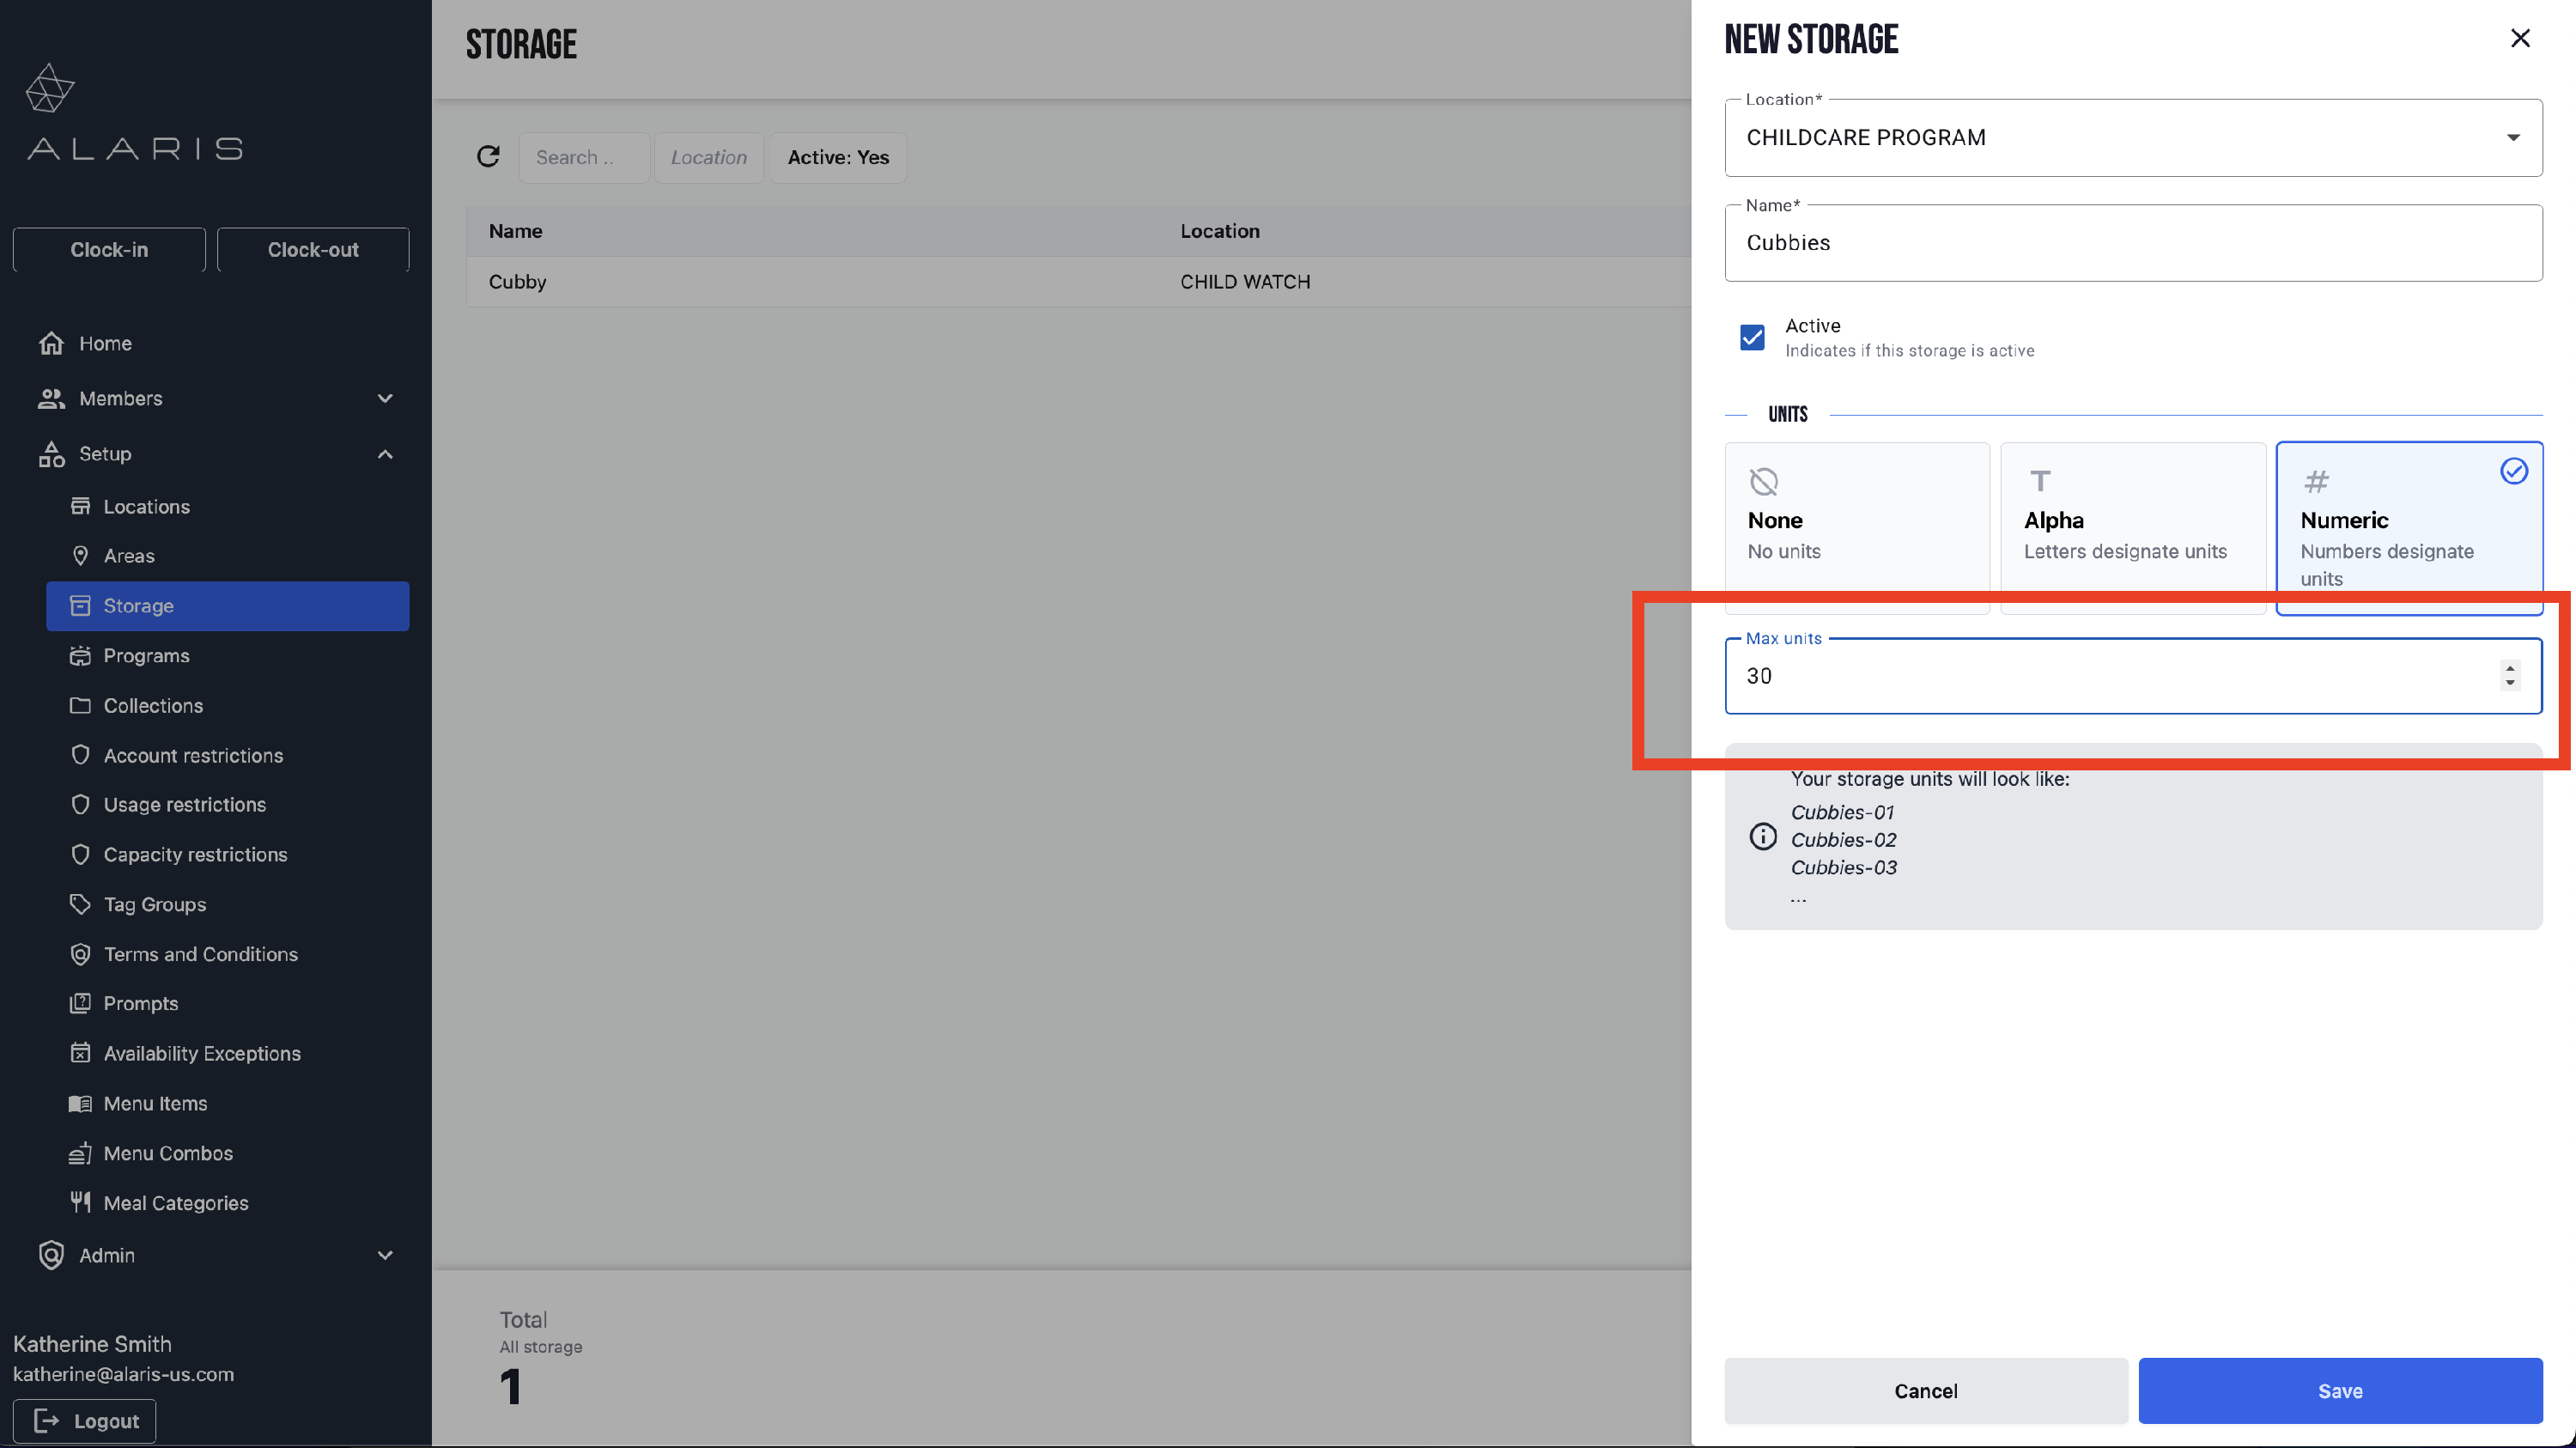
Task: Go to Home in the sidebar
Action: pos(105,343)
